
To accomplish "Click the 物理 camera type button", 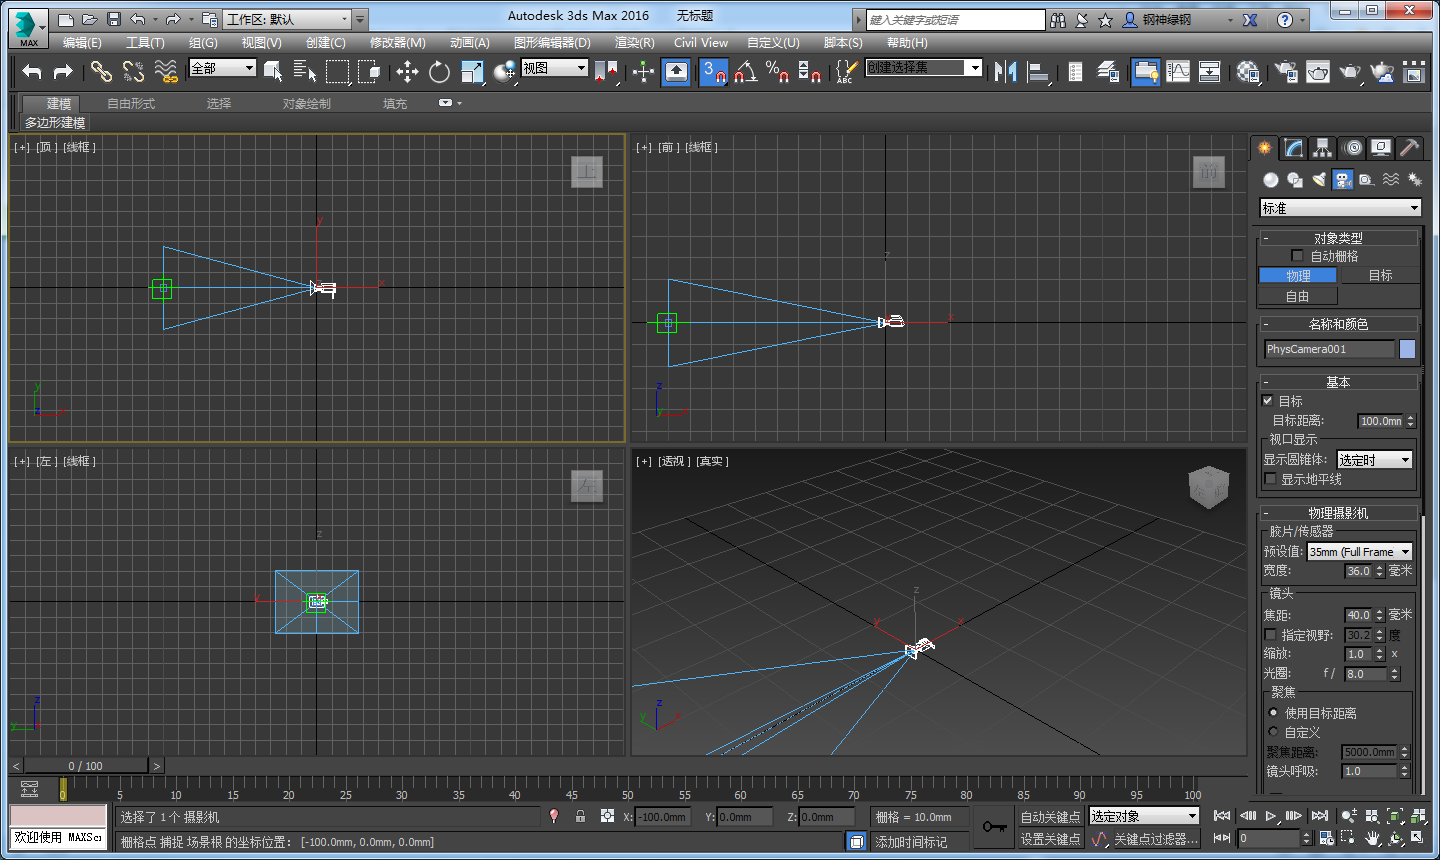I will (1298, 275).
